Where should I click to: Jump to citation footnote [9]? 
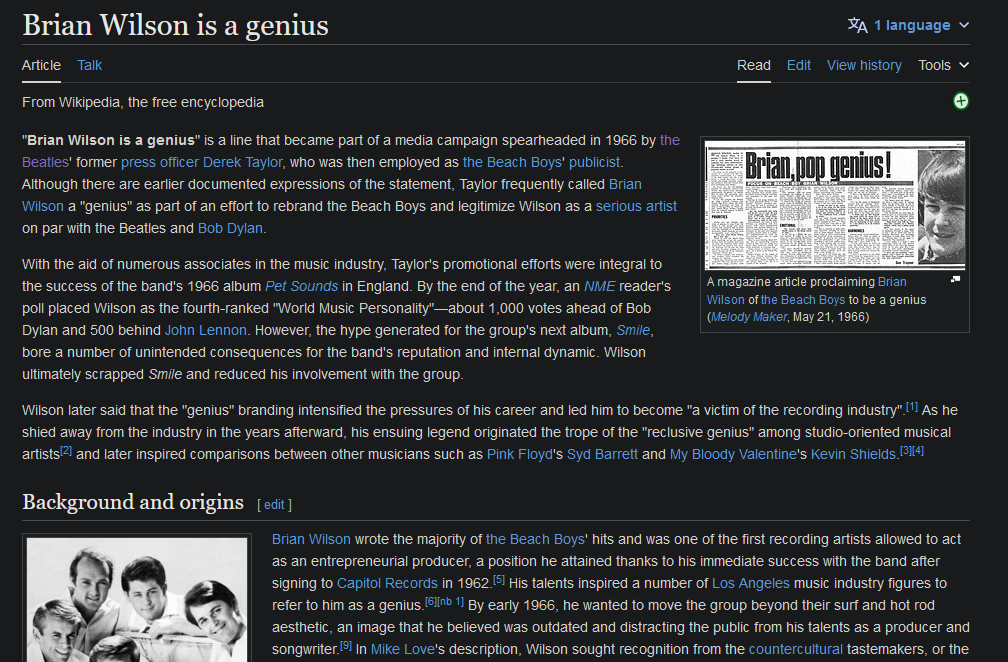pyautogui.click(x=346, y=645)
